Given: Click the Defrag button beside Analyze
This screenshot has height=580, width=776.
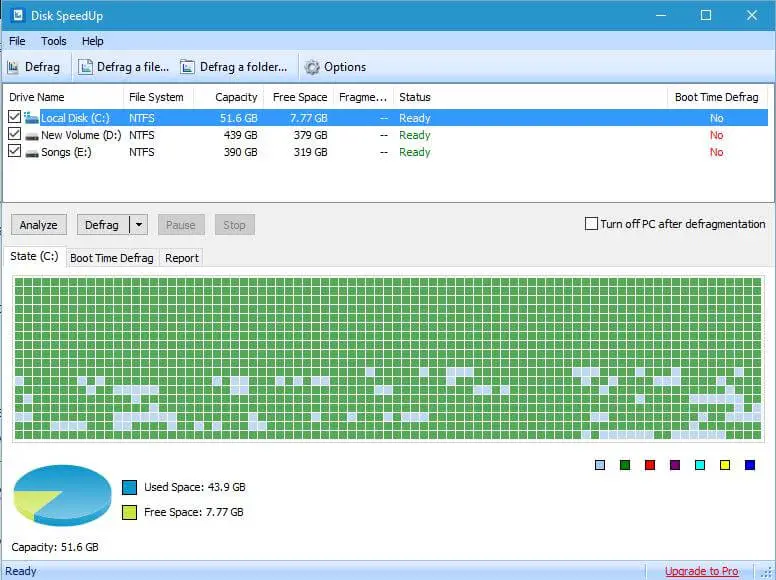Looking at the screenshot, I should pos(102,225).
